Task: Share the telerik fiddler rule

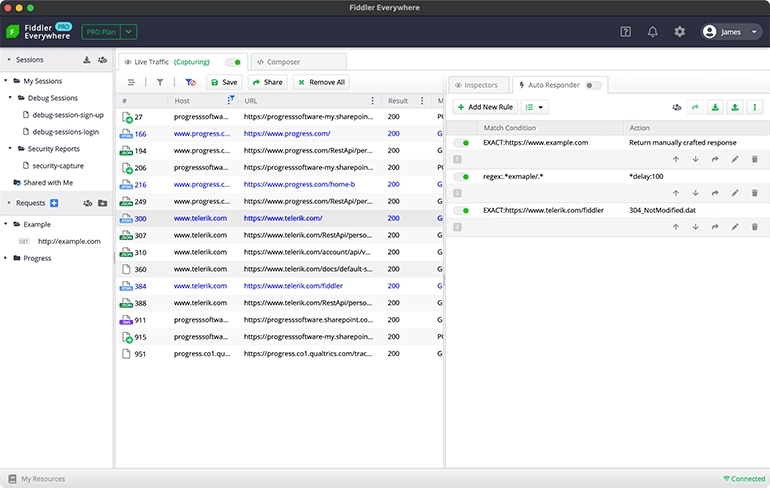Action: [715, 227]
